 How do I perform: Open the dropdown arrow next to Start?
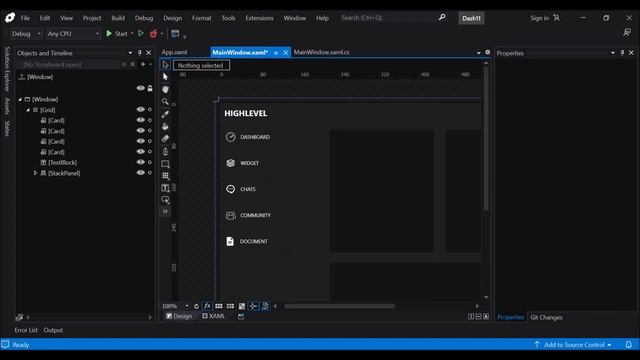[132, 33]
